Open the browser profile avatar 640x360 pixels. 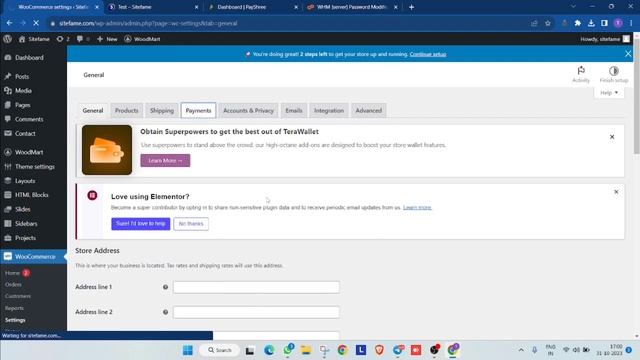[x=618, y=23]
